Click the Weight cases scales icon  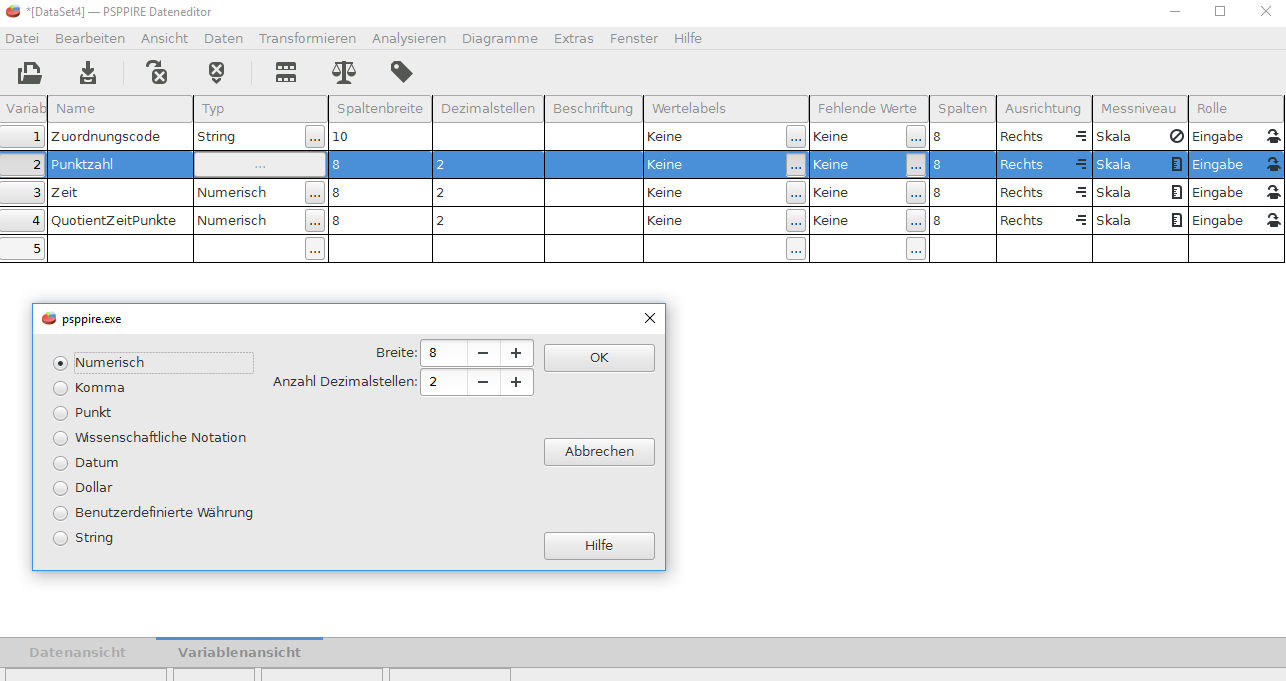343,72
